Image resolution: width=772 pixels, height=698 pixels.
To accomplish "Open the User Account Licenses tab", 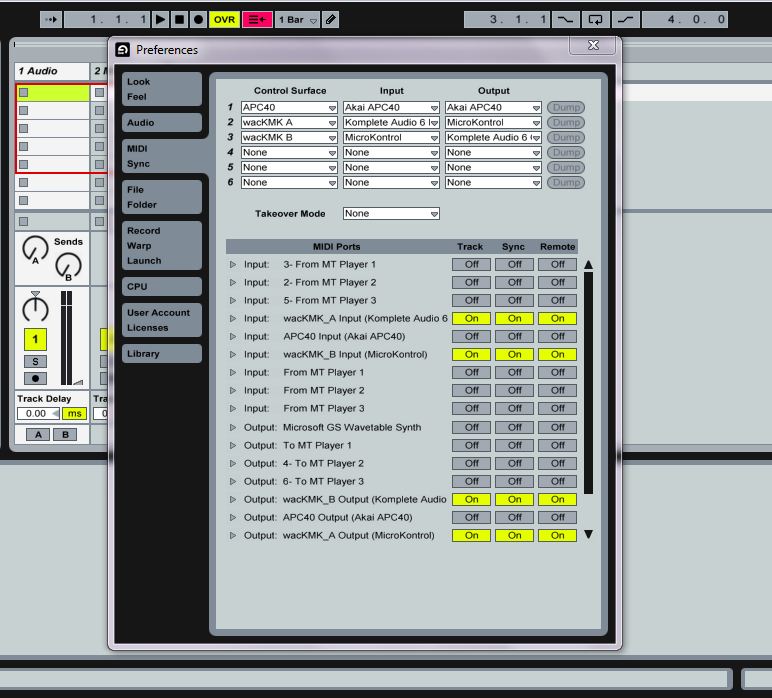I will [x=161, y=320].
